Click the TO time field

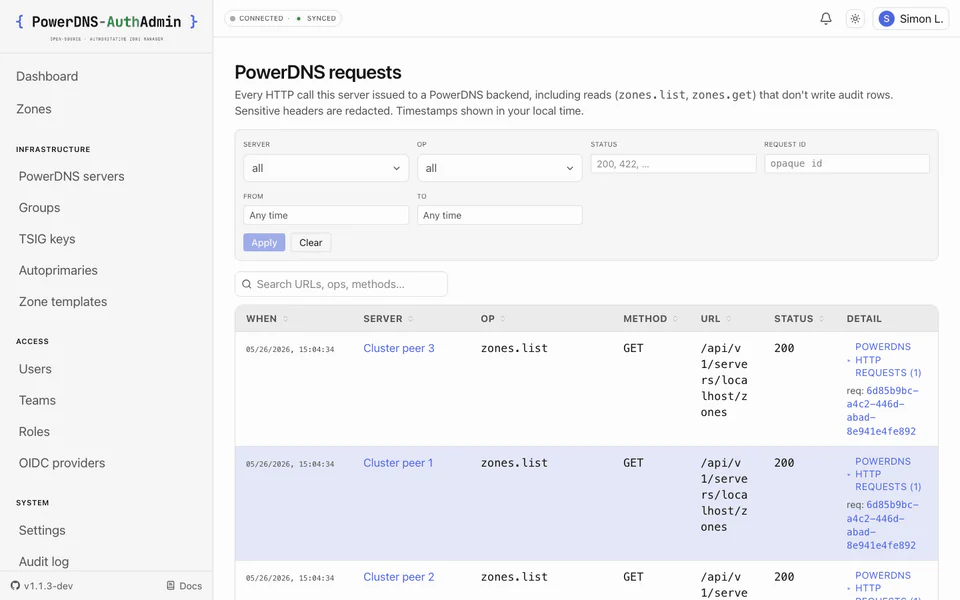click(x=500, y=215)
